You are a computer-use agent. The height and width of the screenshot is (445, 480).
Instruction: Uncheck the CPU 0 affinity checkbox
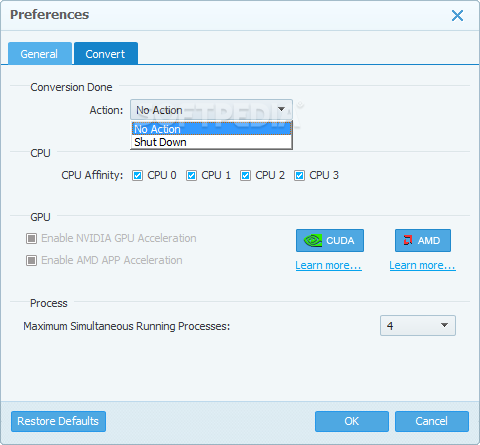pyautogui.click(x=137, y=175)
